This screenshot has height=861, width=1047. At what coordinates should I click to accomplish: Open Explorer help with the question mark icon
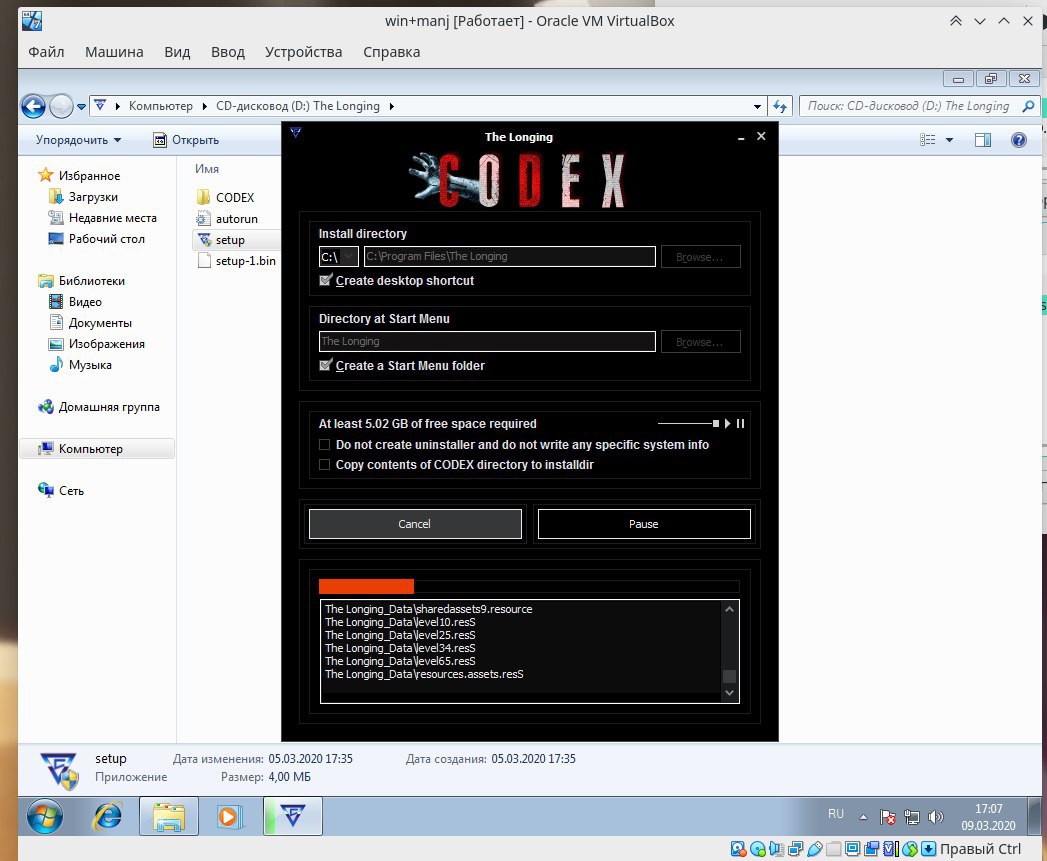pos(1018,140)
